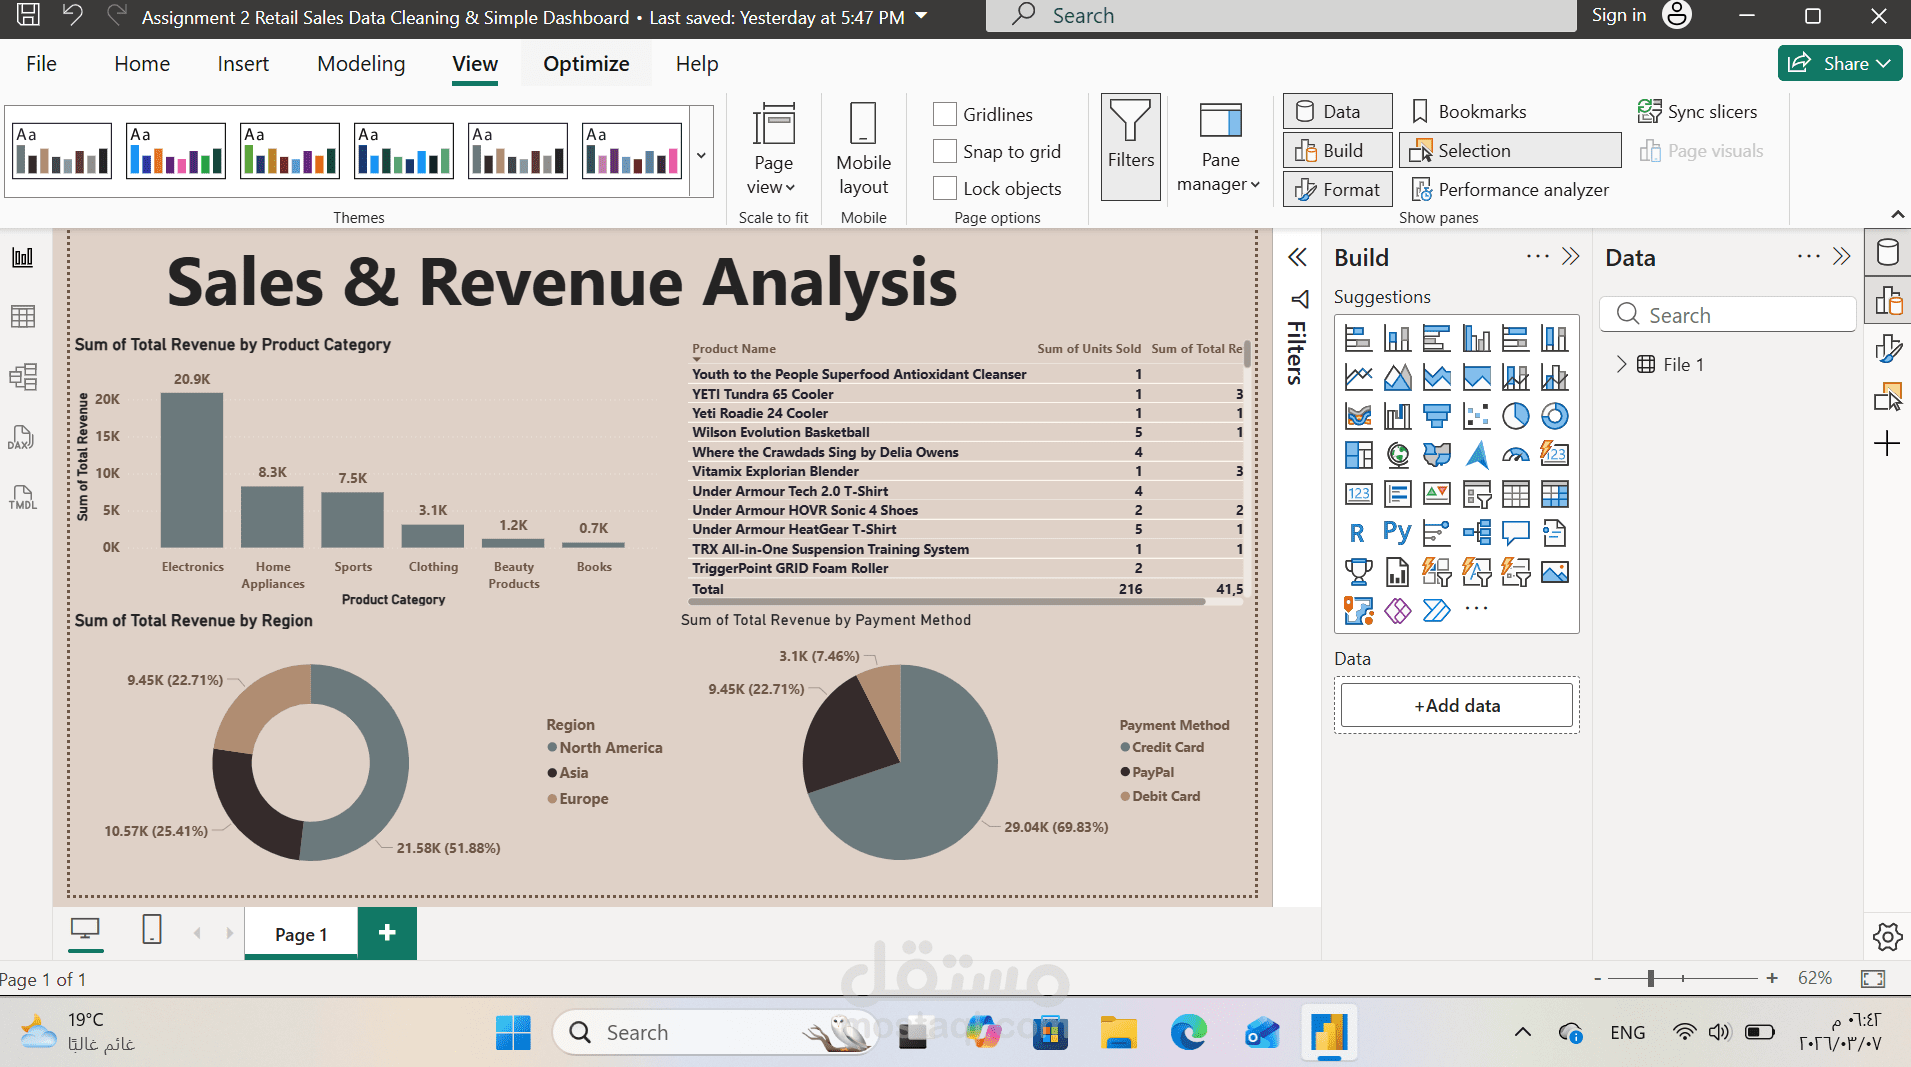
Task: Select the Page 1 tab
Action: [x=300, y=933]
